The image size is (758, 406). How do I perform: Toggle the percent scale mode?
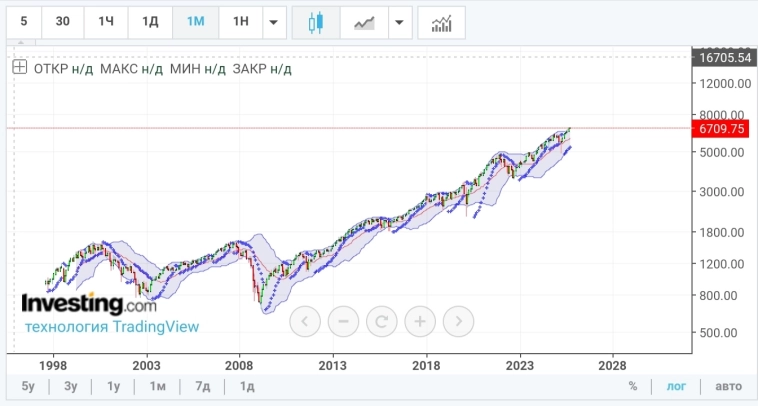point(633,386)
